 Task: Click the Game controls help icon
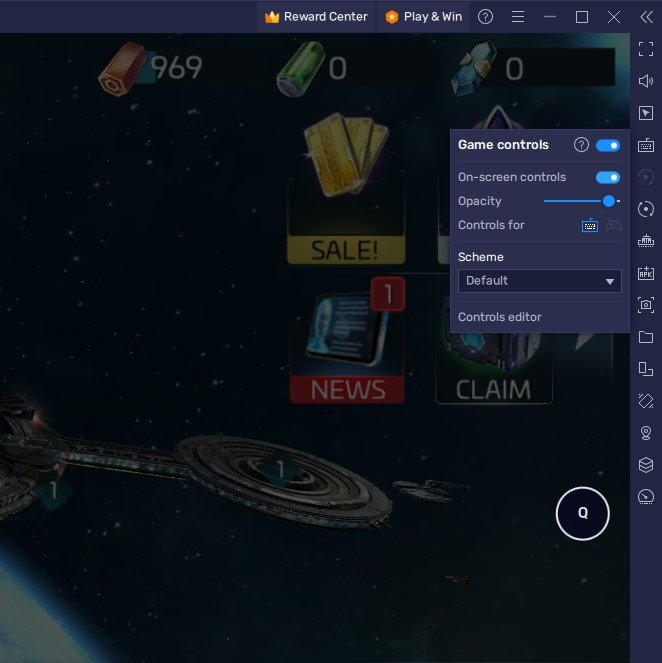click(x=581, y=145)
